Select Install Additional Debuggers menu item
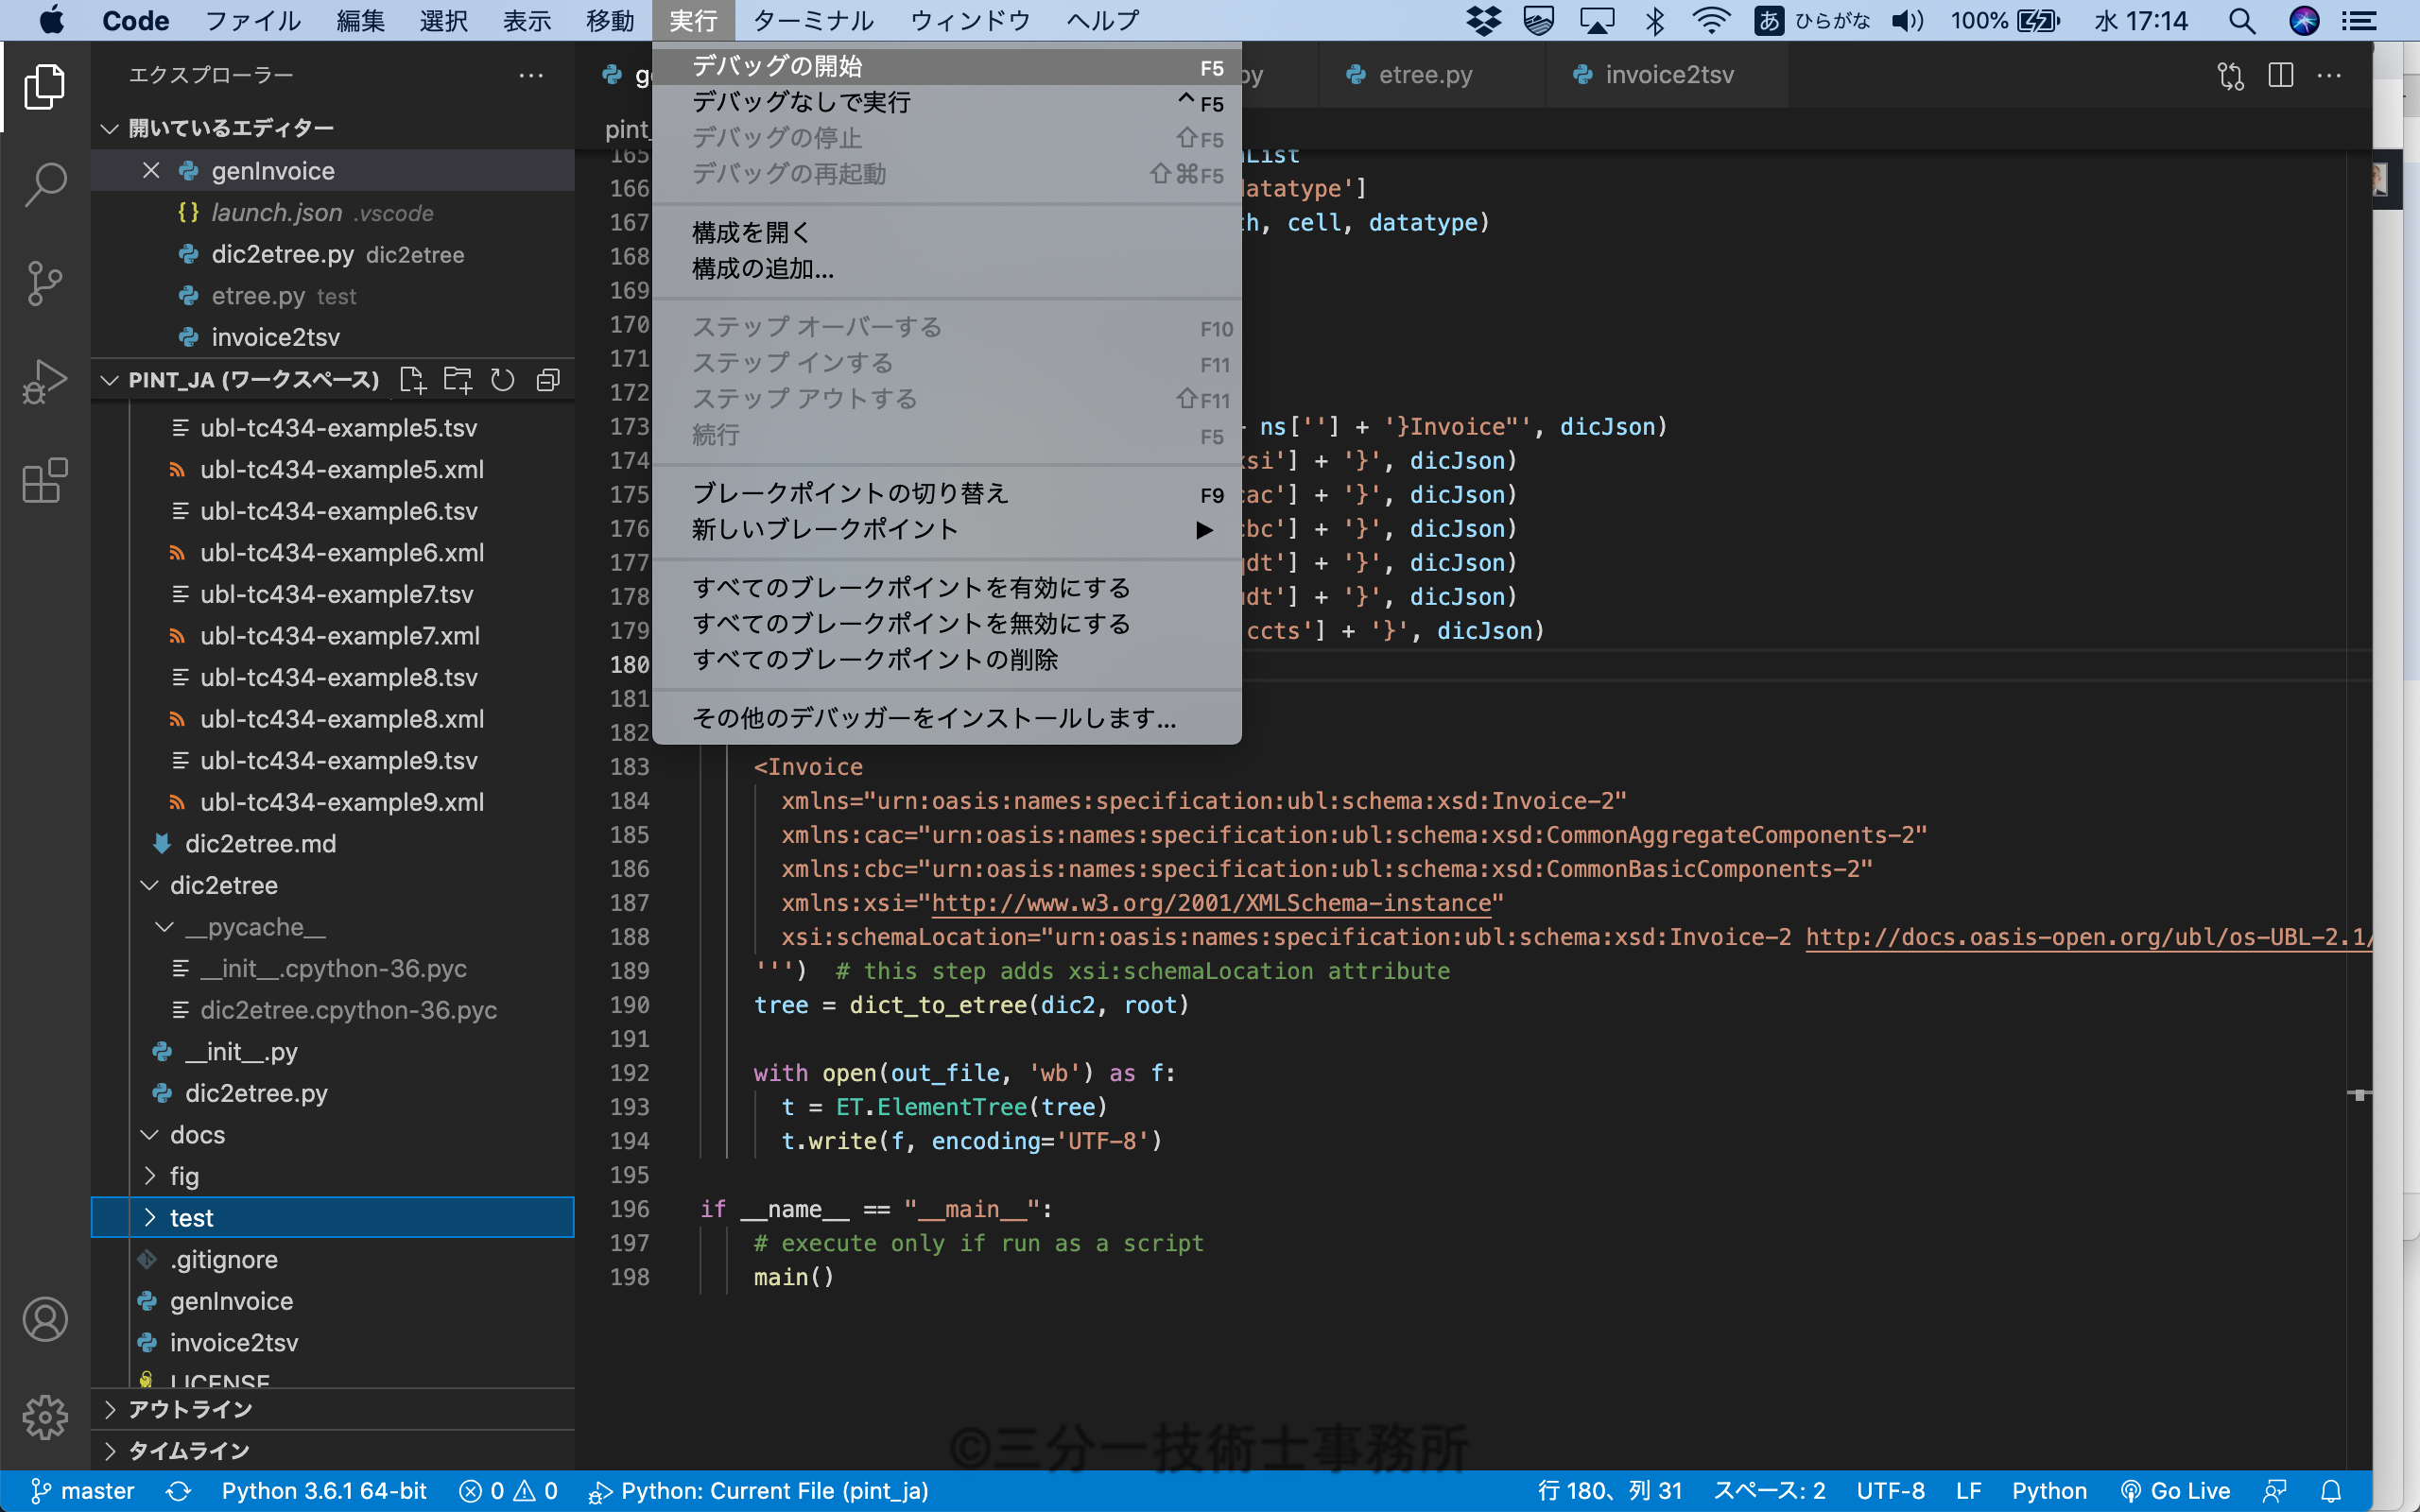 point(947,718)
